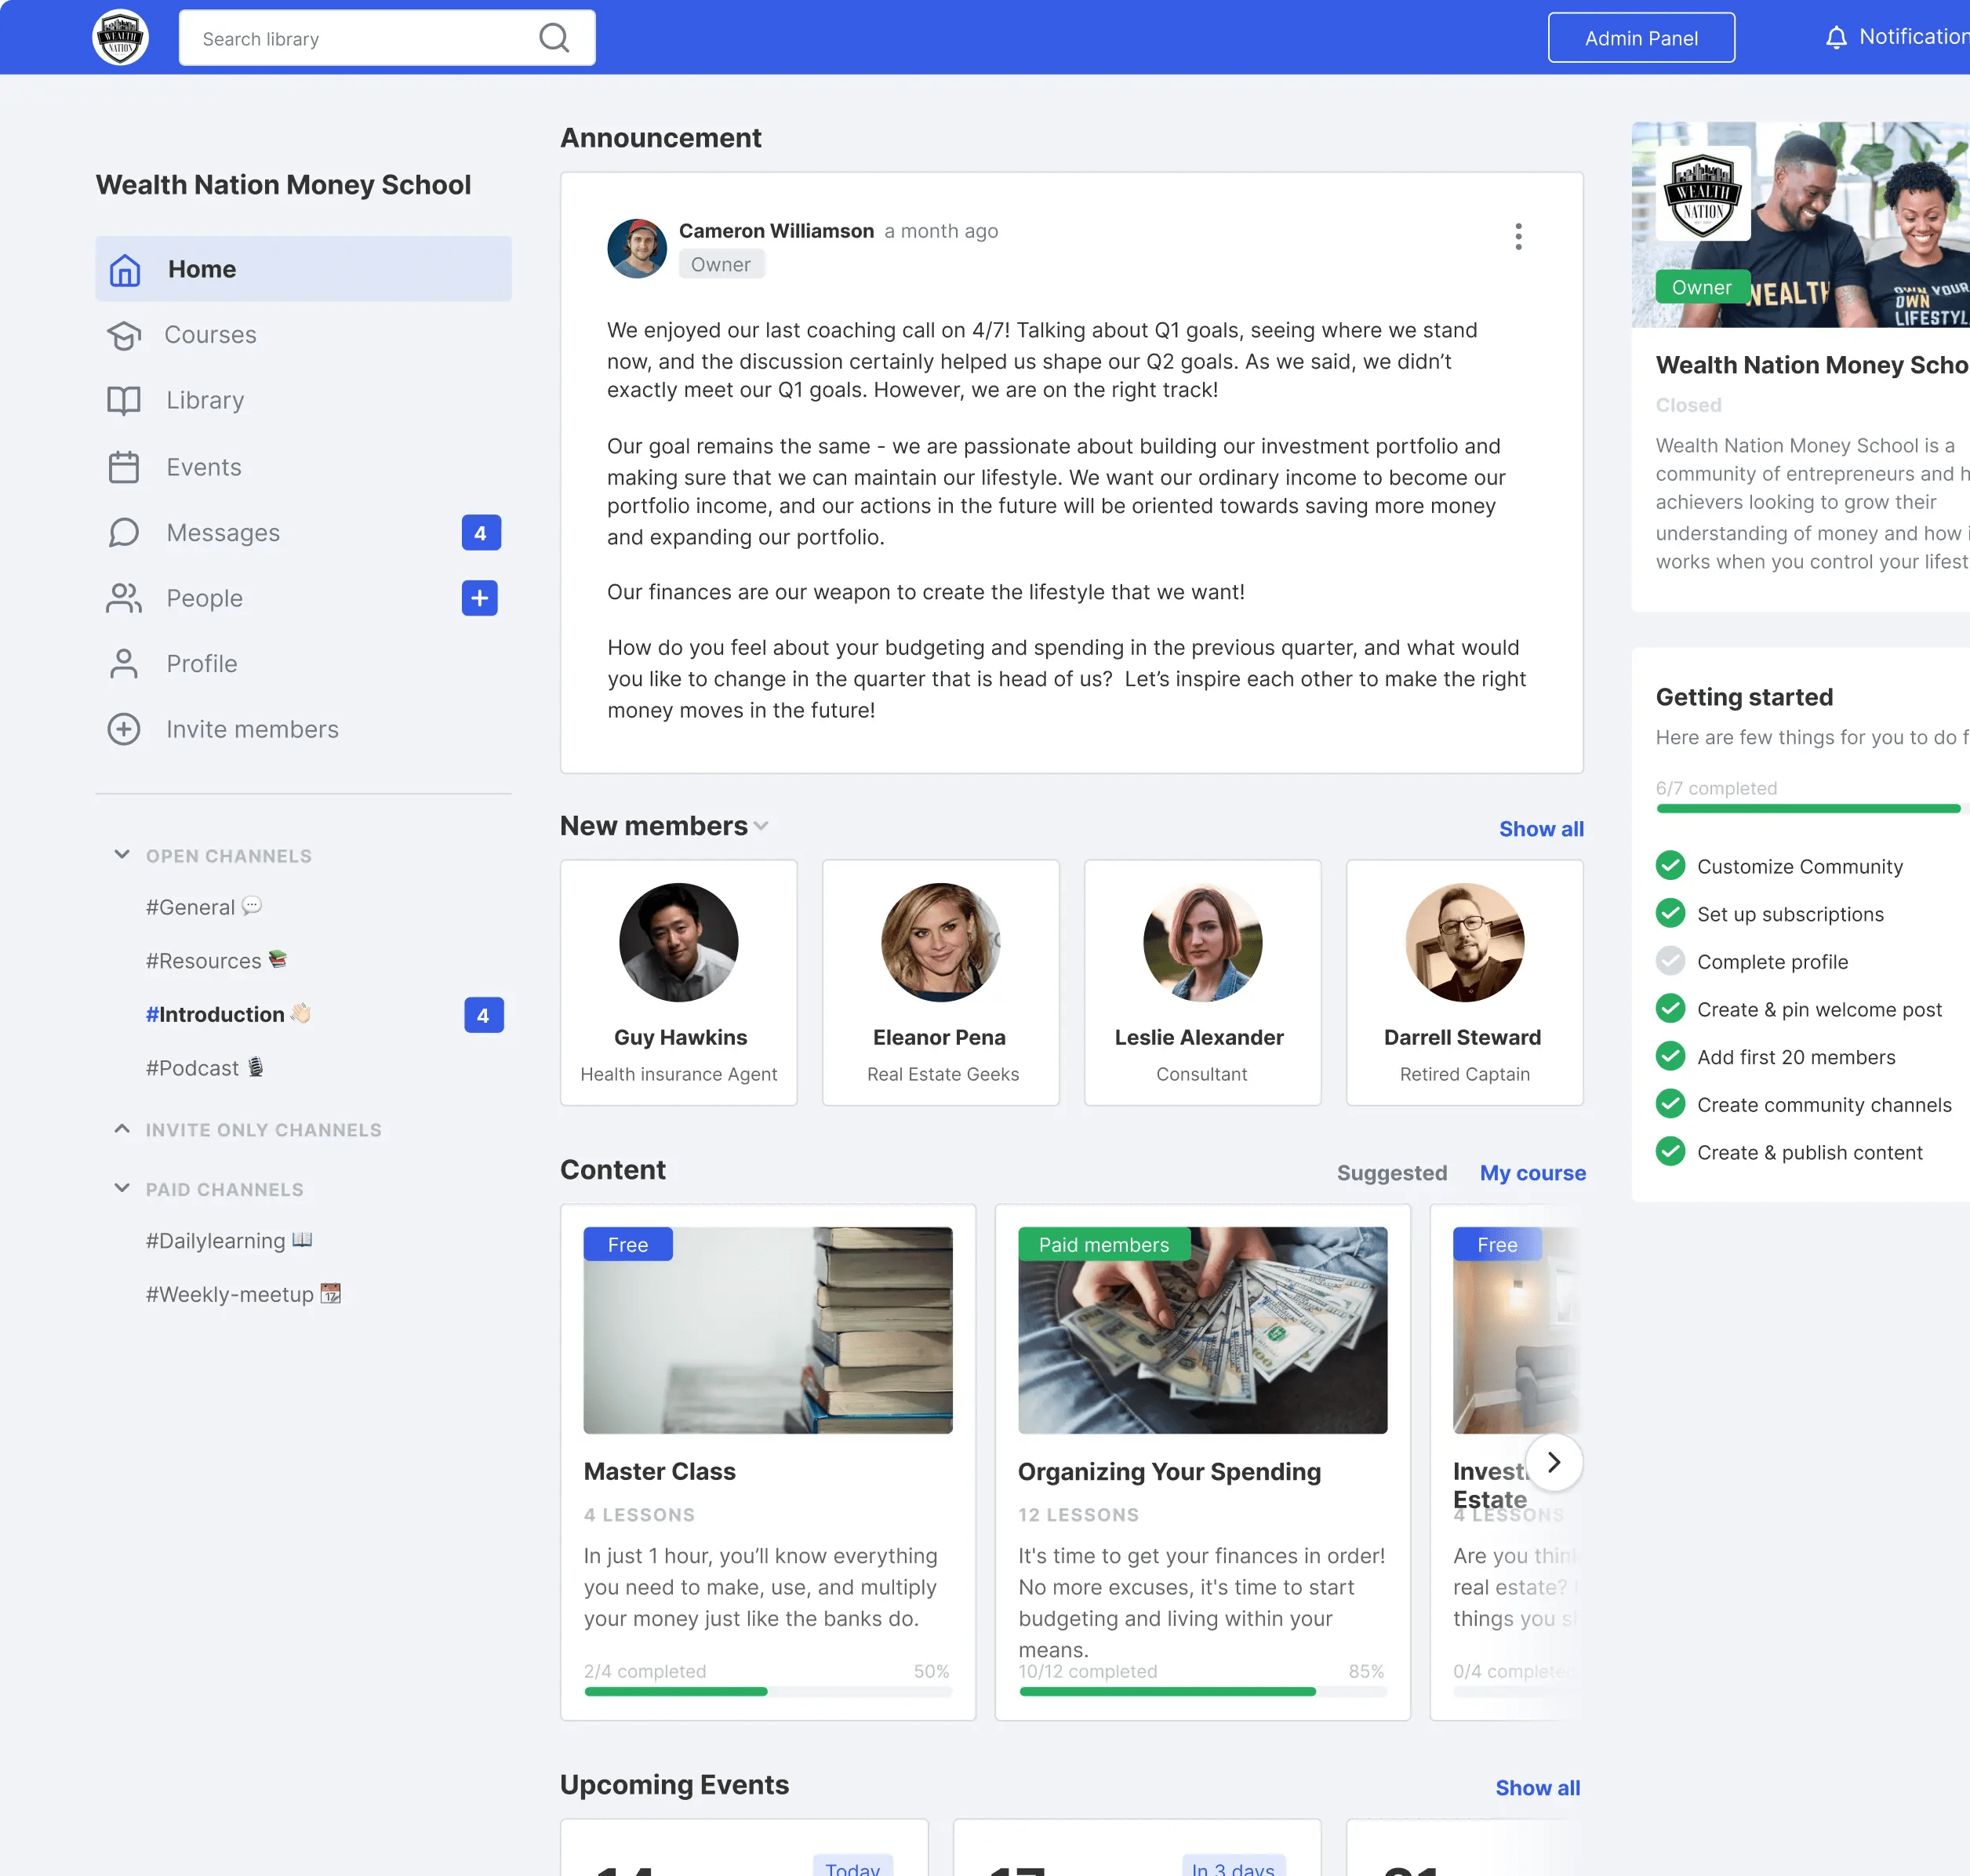Open the Library book icon
Screen dimensions: 1970x1876
pos(124,401)
